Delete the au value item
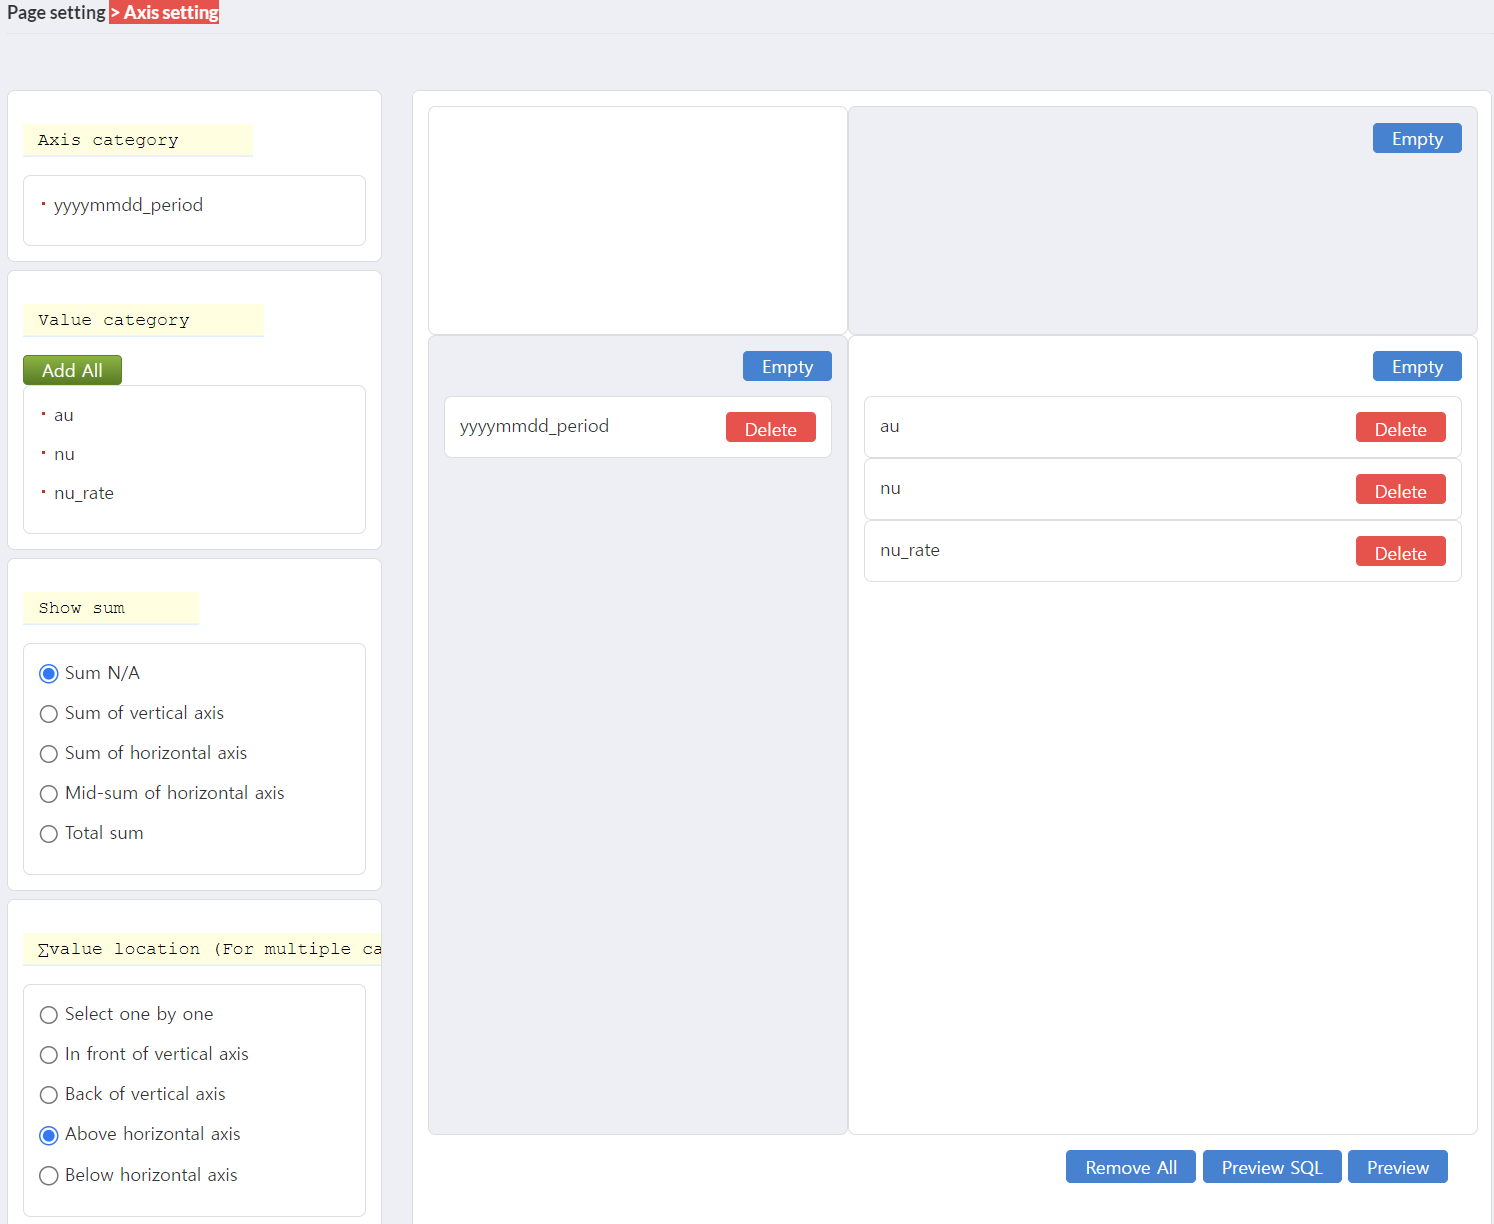Viewport: 1494px width, 1224px height. (1401, 428)
